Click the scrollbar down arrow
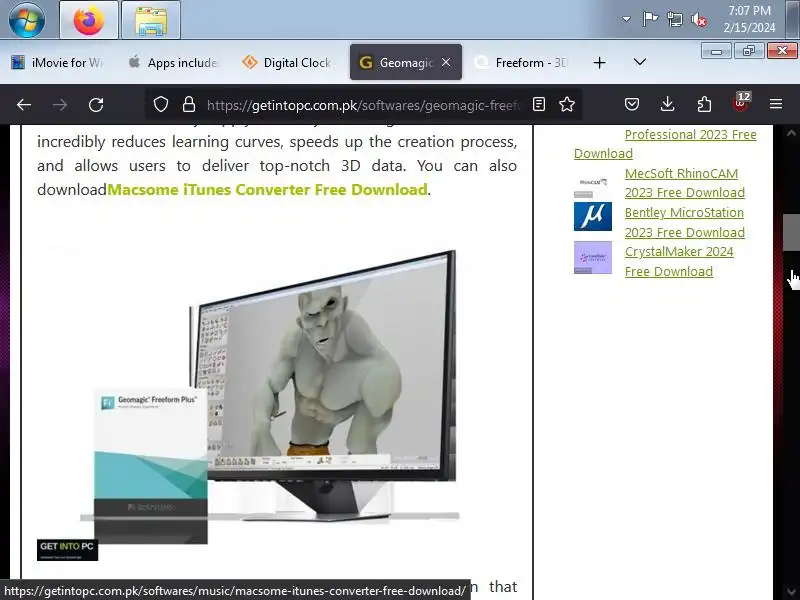The image size is (800, 600). (791, 591)
